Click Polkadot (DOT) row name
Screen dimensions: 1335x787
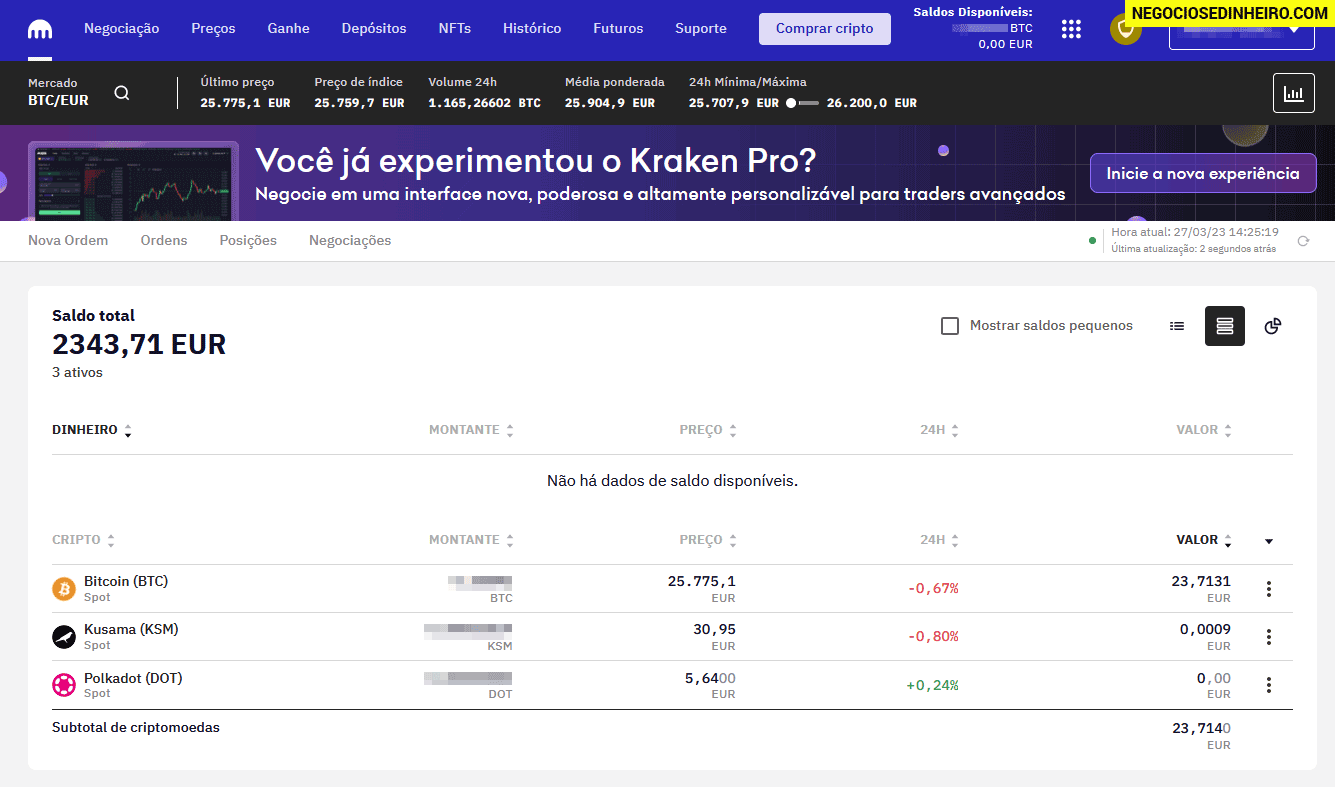[133, 678]
